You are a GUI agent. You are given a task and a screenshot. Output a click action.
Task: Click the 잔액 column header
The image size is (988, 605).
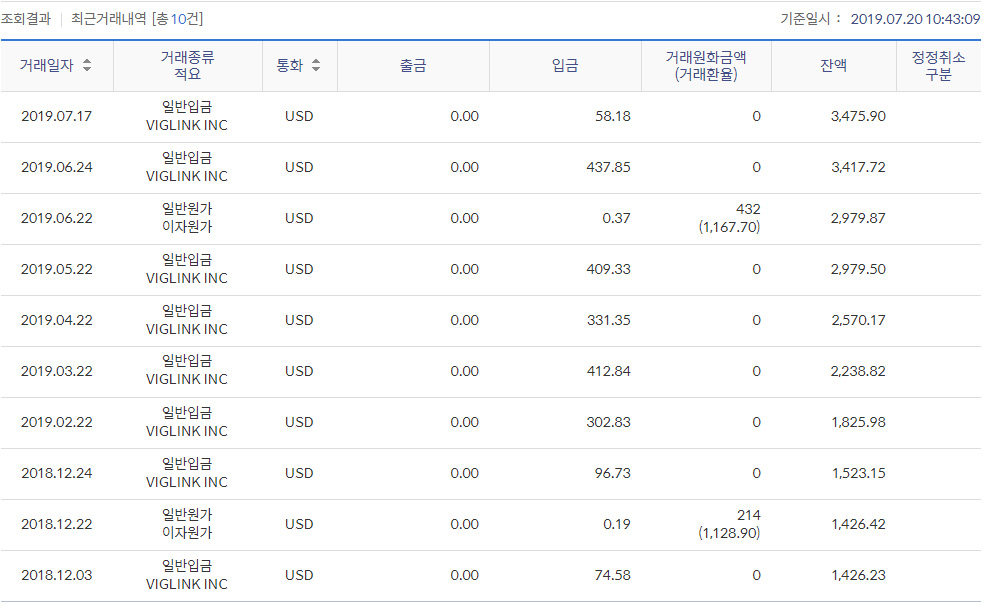[834, 66]
